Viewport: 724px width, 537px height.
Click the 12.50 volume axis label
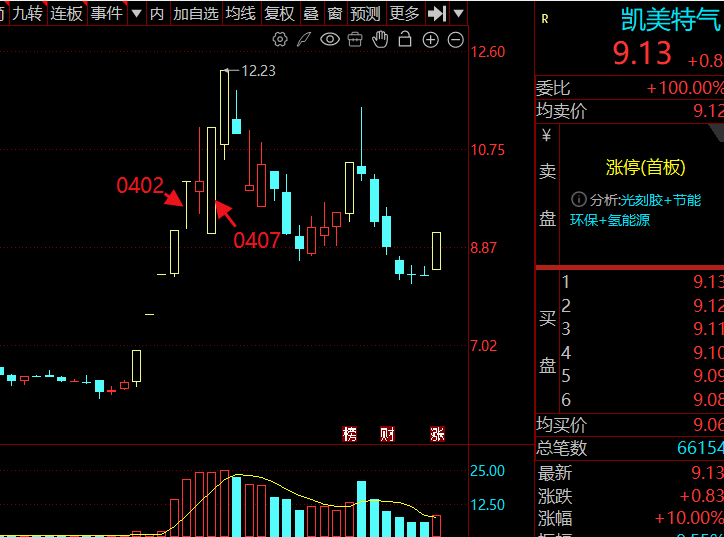pos(488,505)
